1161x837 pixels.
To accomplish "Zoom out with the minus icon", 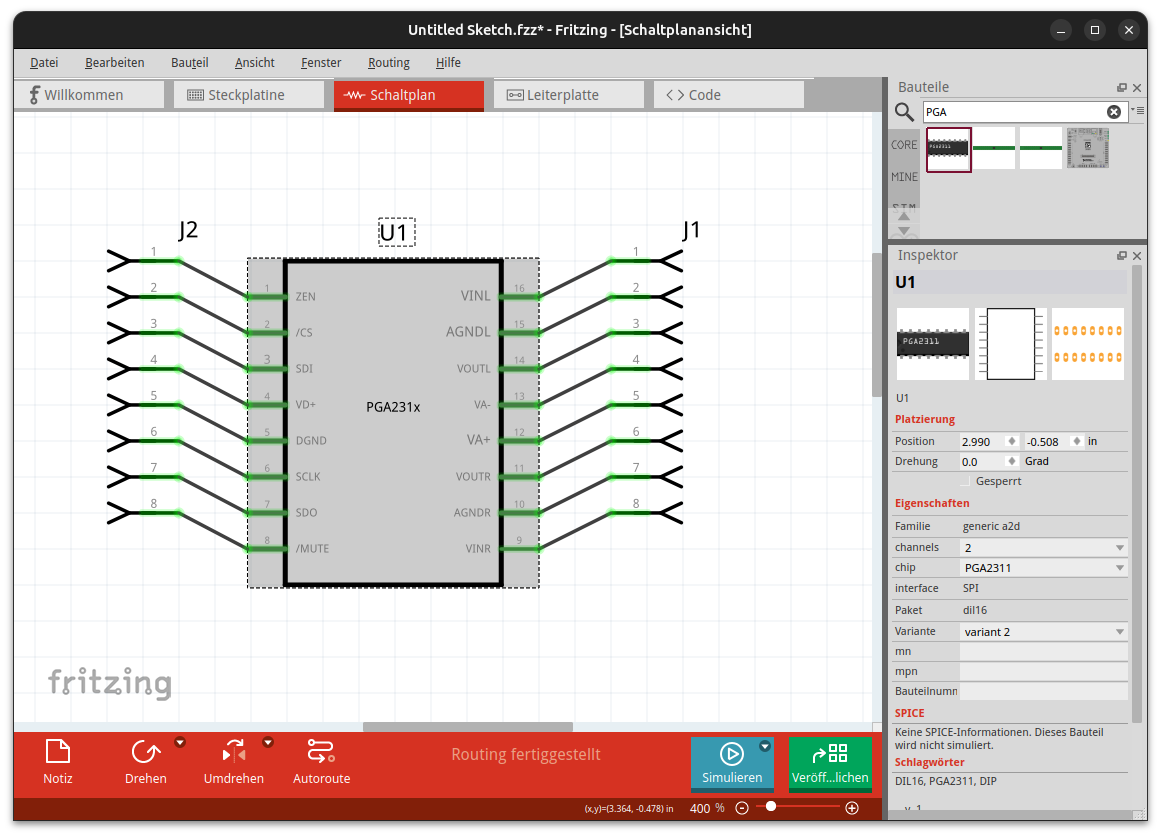I will click(742, 808).
